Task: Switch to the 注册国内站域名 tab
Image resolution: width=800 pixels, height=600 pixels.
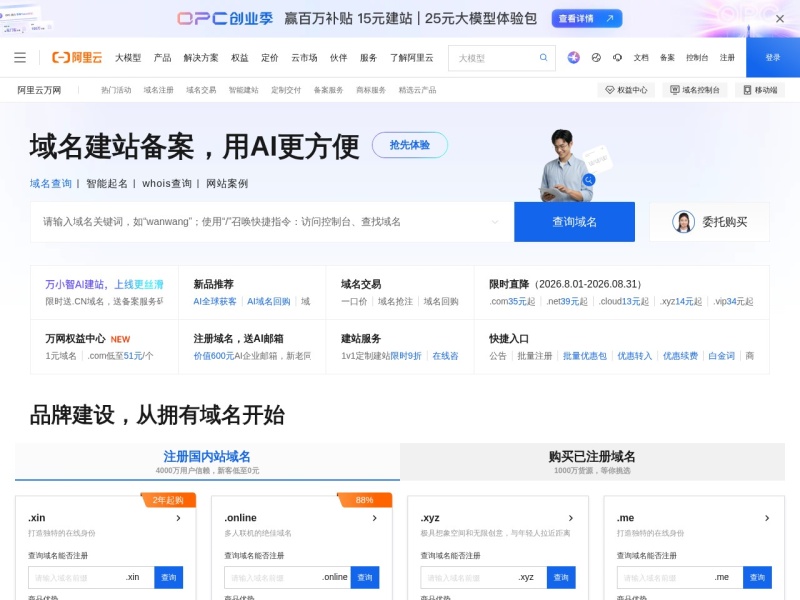Action: [207, 462]
